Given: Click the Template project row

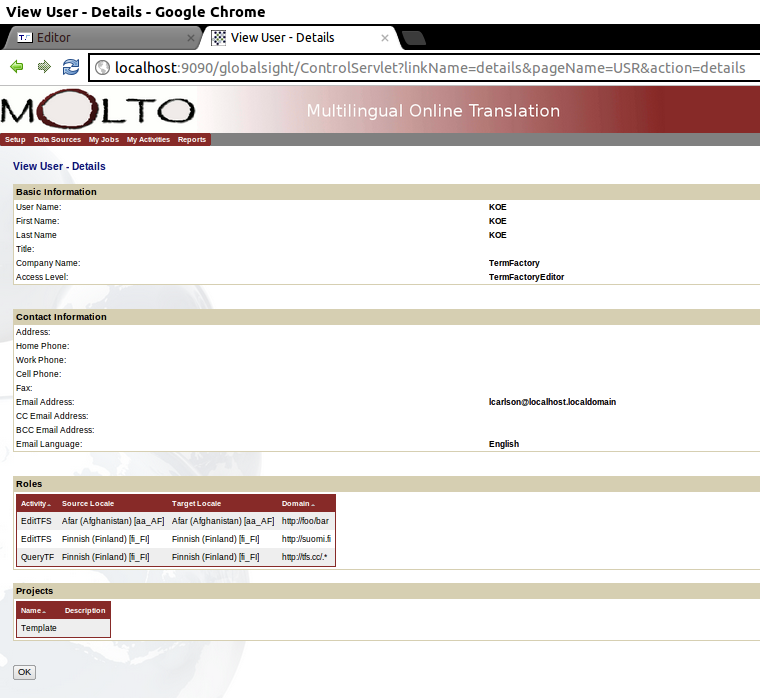Looking at the screenshot, I should [63, 628].
